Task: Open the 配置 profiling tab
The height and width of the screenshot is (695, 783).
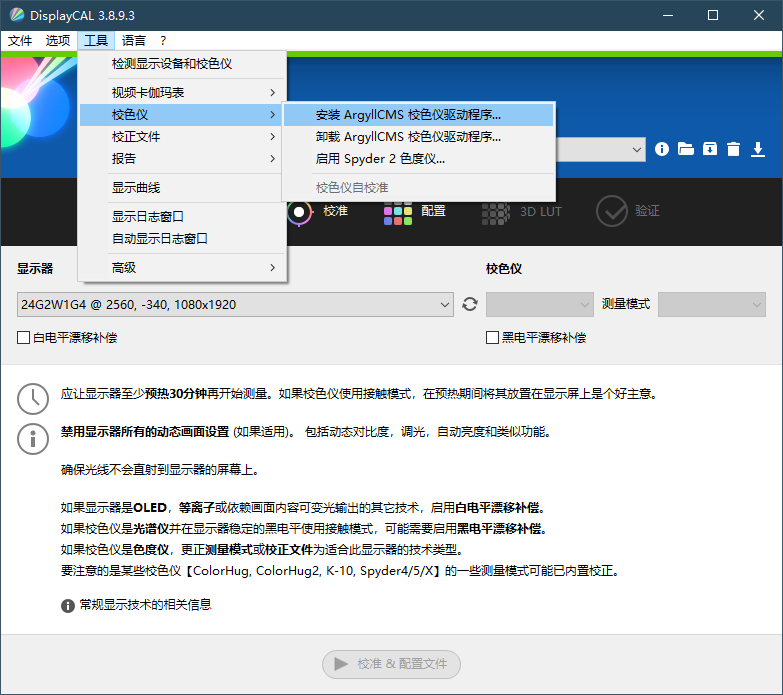Action: [414, 212]
